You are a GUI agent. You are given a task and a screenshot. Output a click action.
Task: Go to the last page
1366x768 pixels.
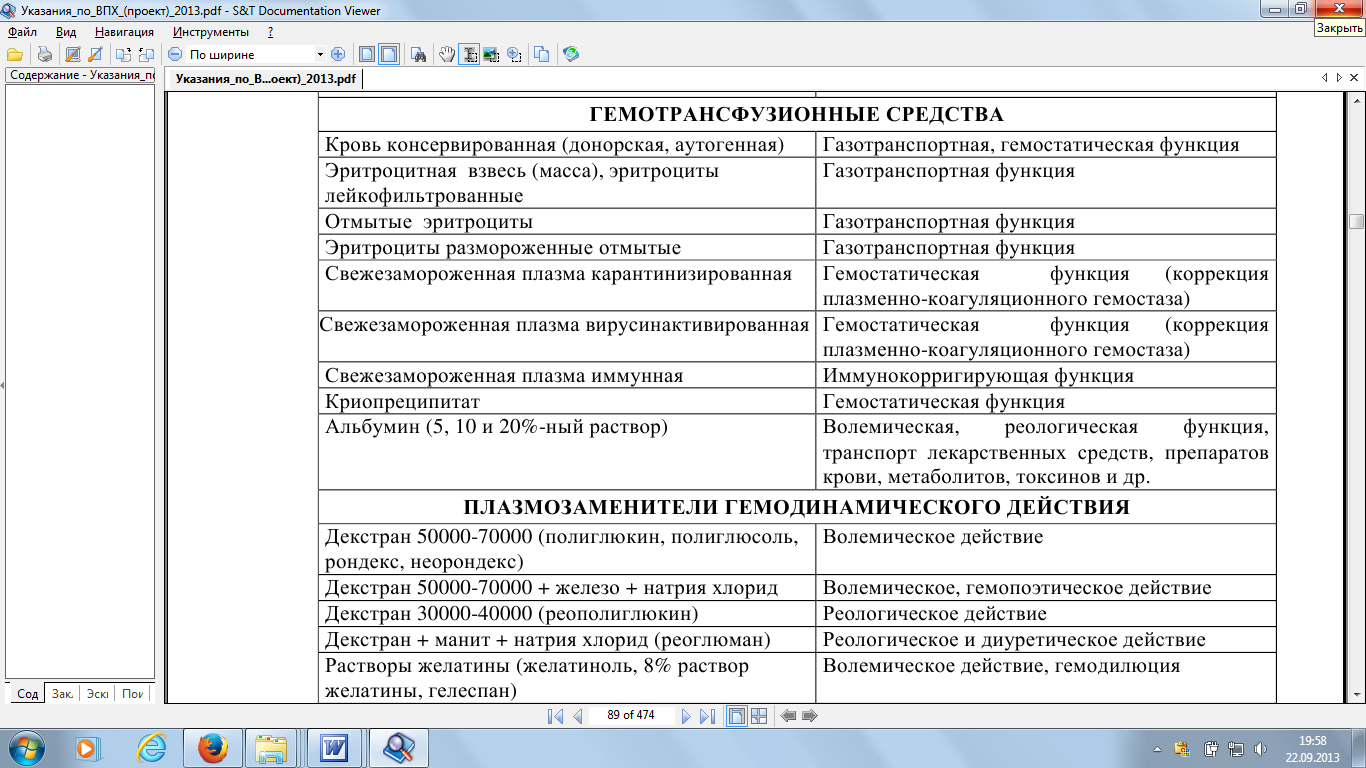click(707, 716)
